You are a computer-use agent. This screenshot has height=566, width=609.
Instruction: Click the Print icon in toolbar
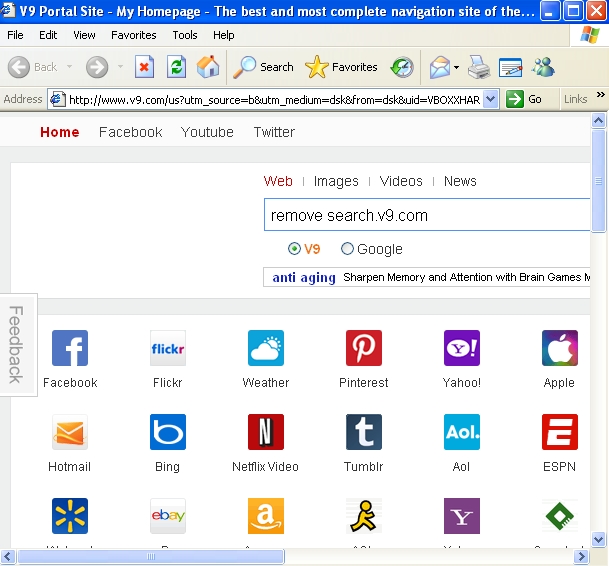[x=479, y=68]
